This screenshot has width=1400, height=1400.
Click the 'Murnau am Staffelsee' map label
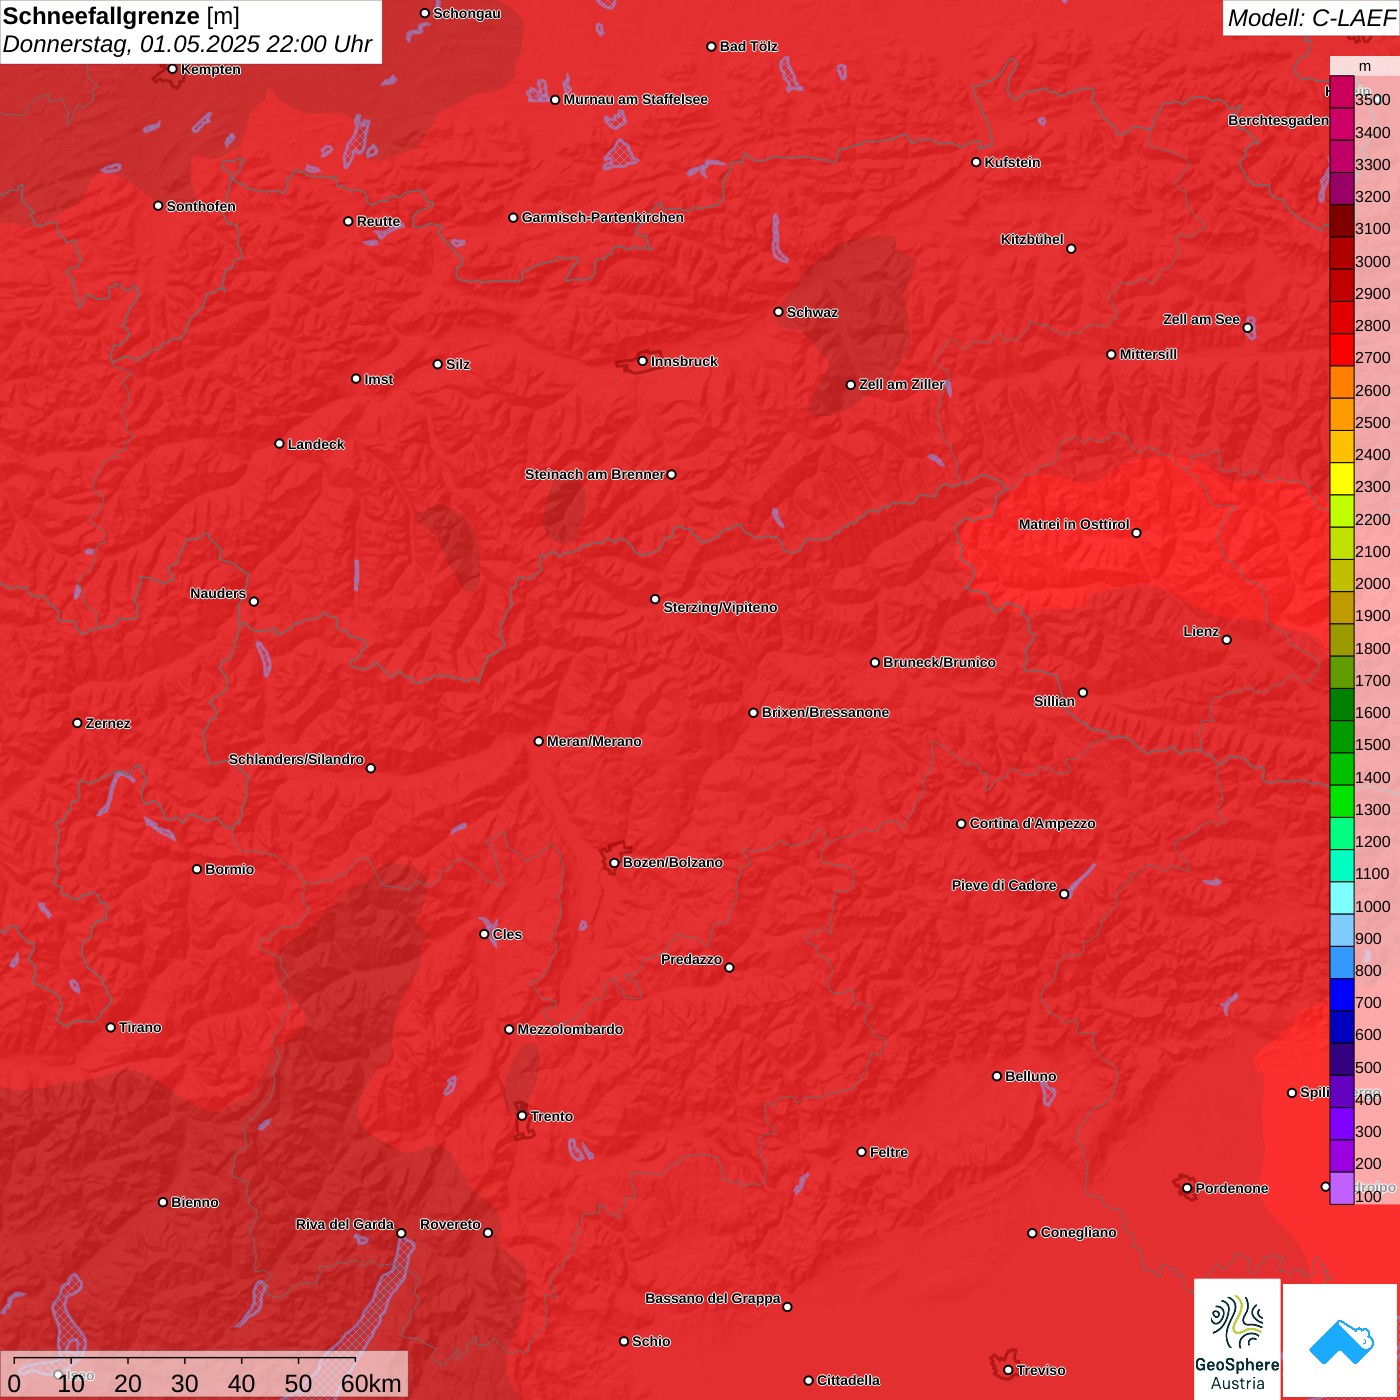click(x=636, y=99)
